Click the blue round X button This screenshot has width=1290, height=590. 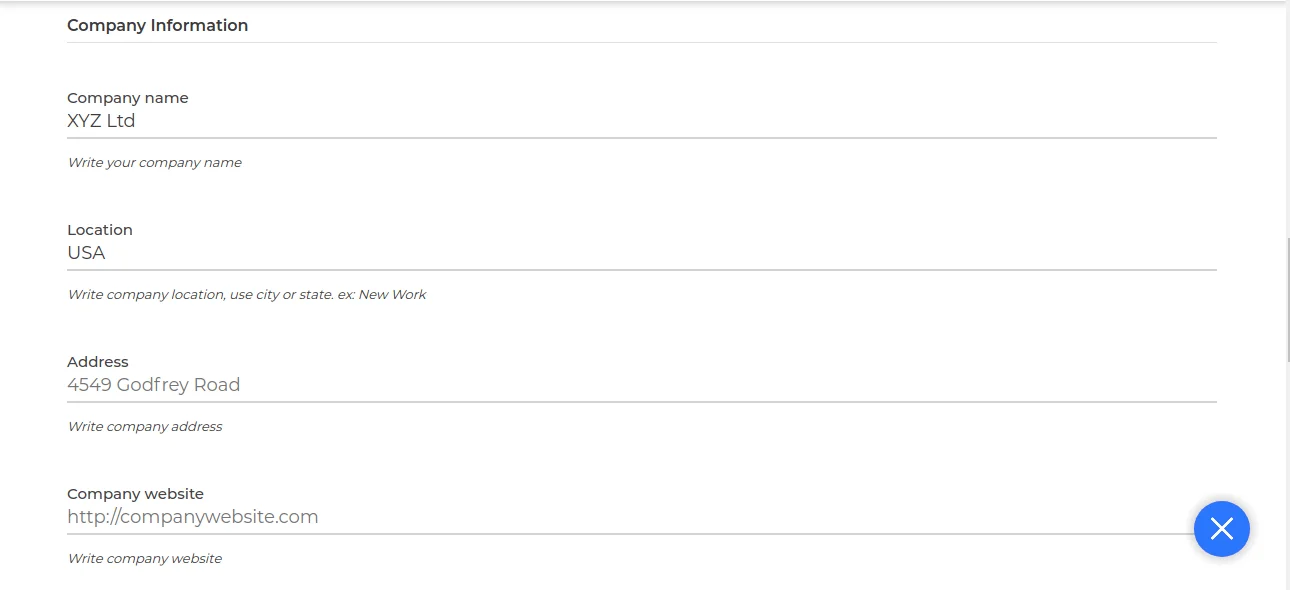[x=1221, y=529]
